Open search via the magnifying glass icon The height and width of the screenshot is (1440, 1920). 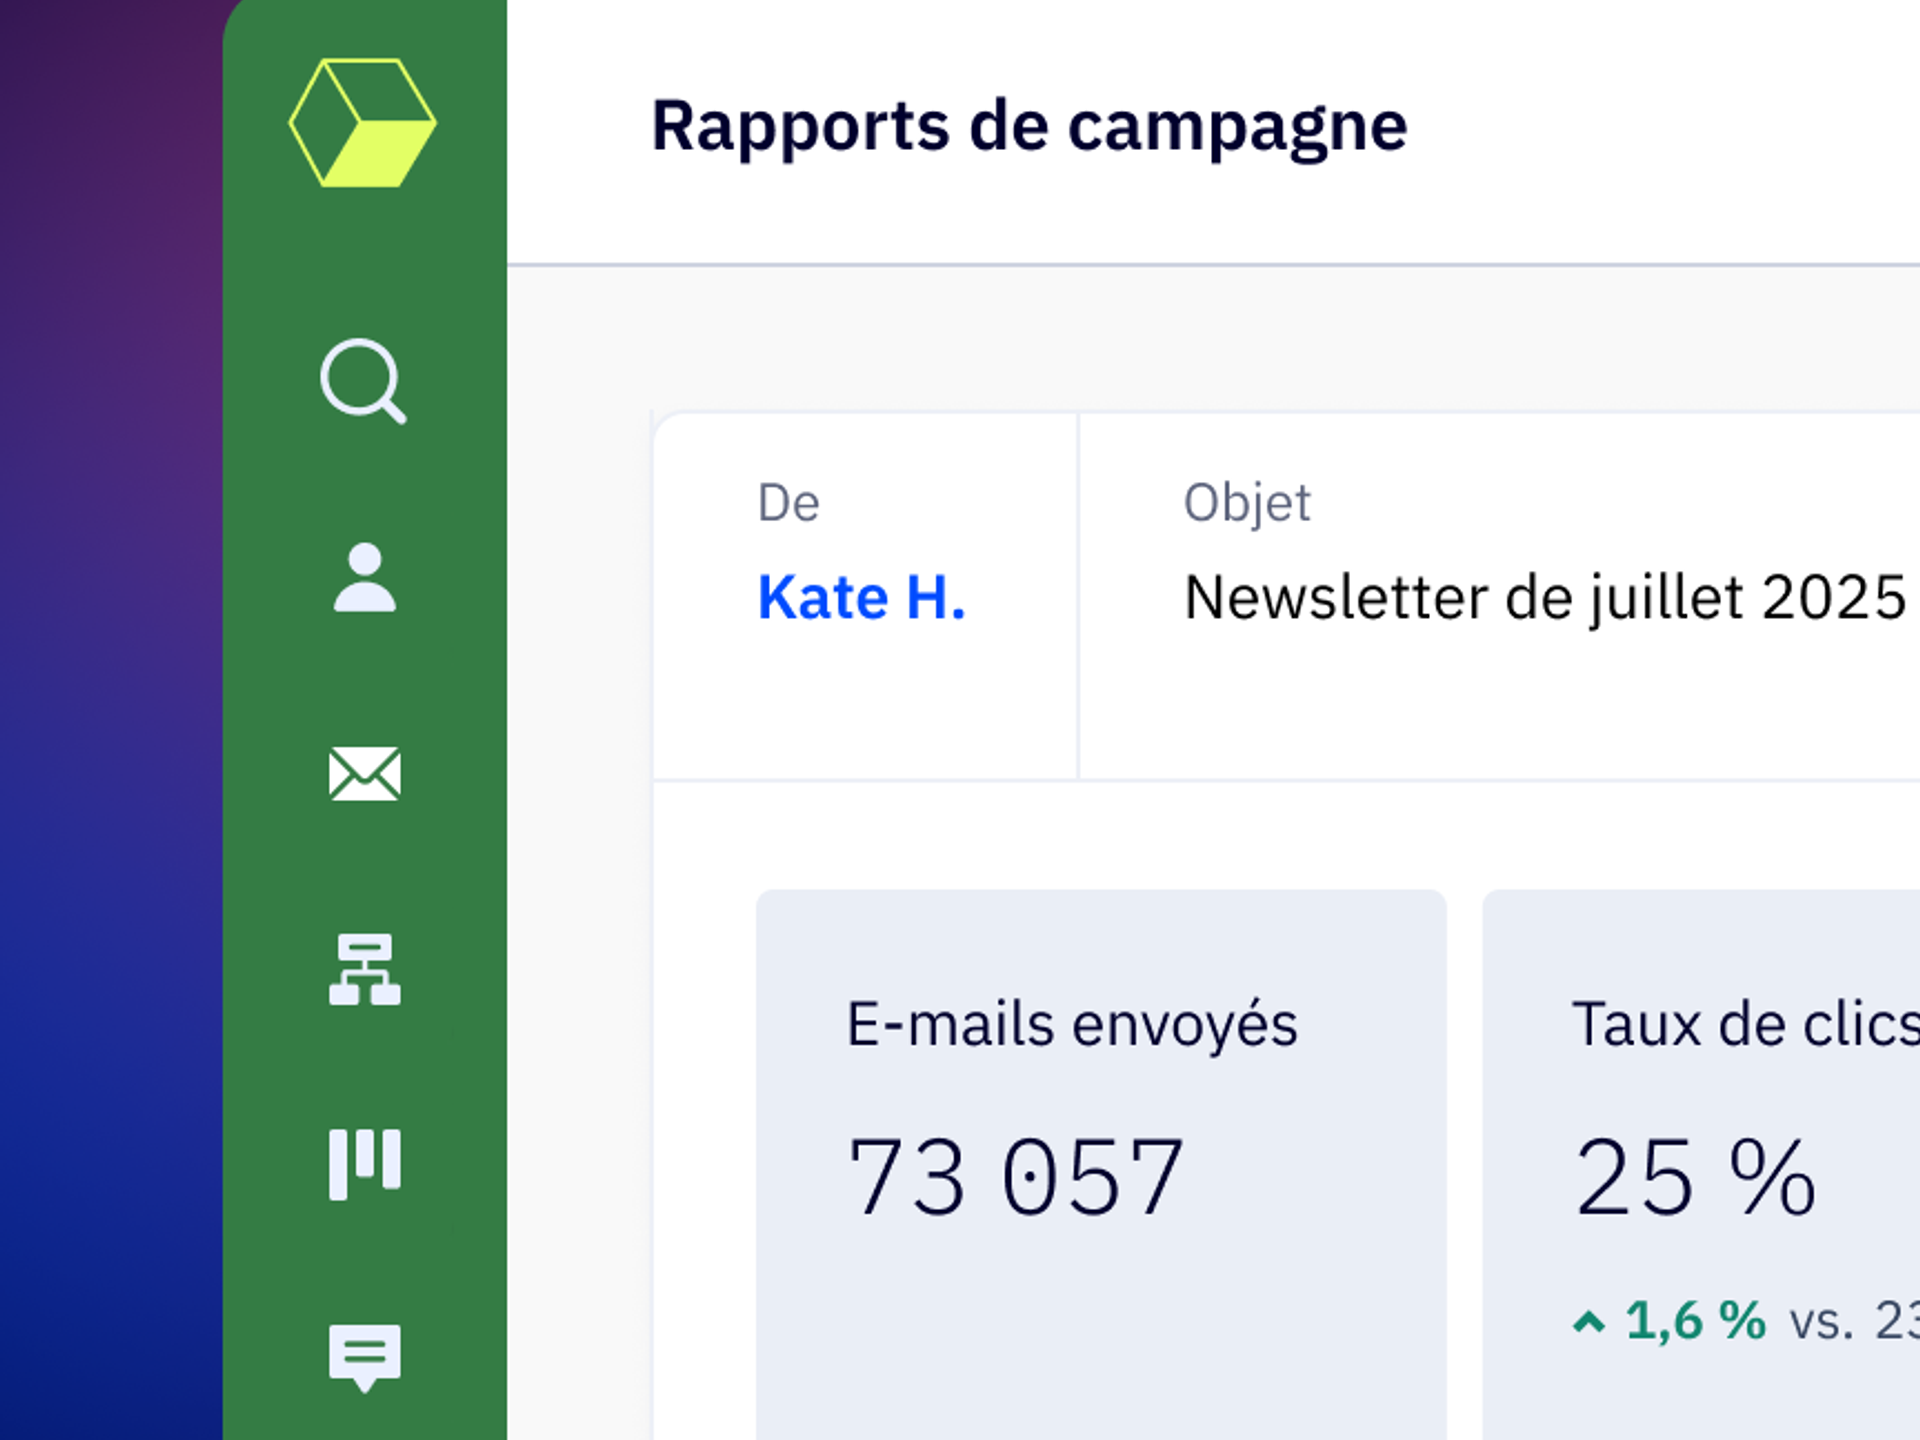(x=363, y=381)
